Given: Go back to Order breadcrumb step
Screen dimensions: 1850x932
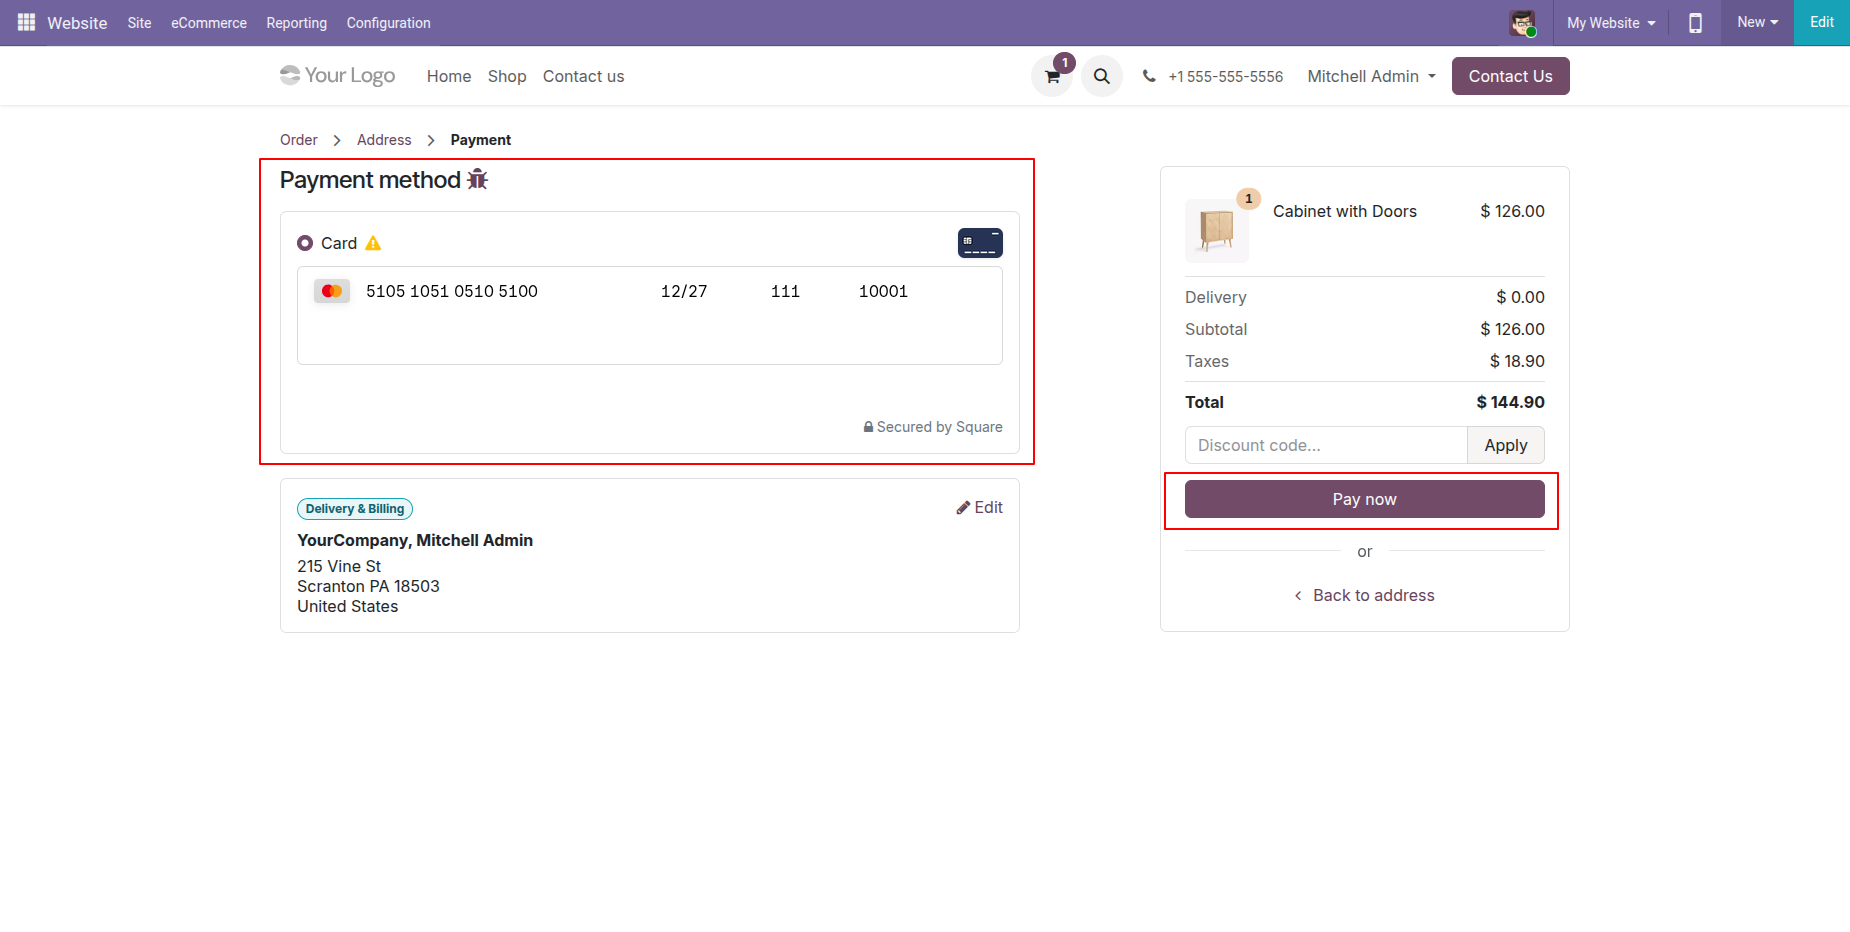Looking at the screenshot, I should coord(299,140).
